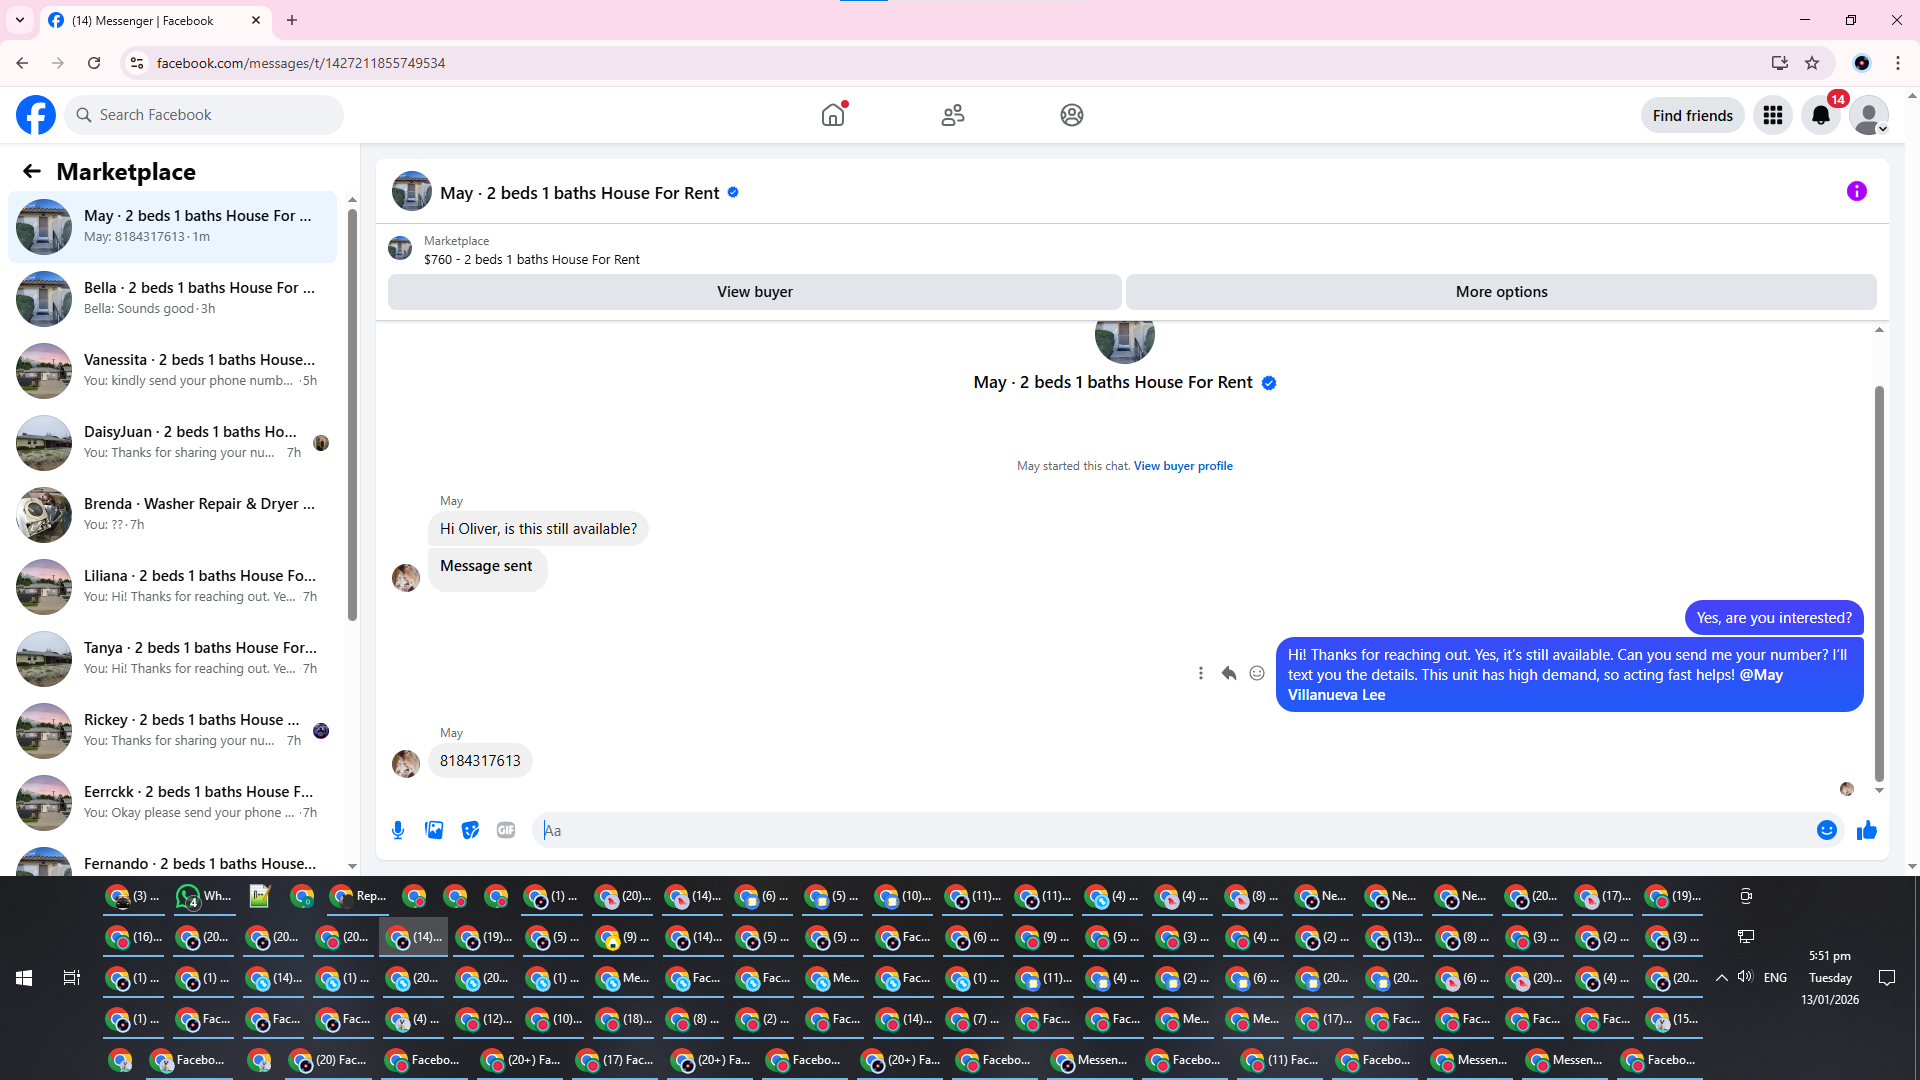Open the notifications bell
Screen dimensions: 1920x1080
point(1821,115)
